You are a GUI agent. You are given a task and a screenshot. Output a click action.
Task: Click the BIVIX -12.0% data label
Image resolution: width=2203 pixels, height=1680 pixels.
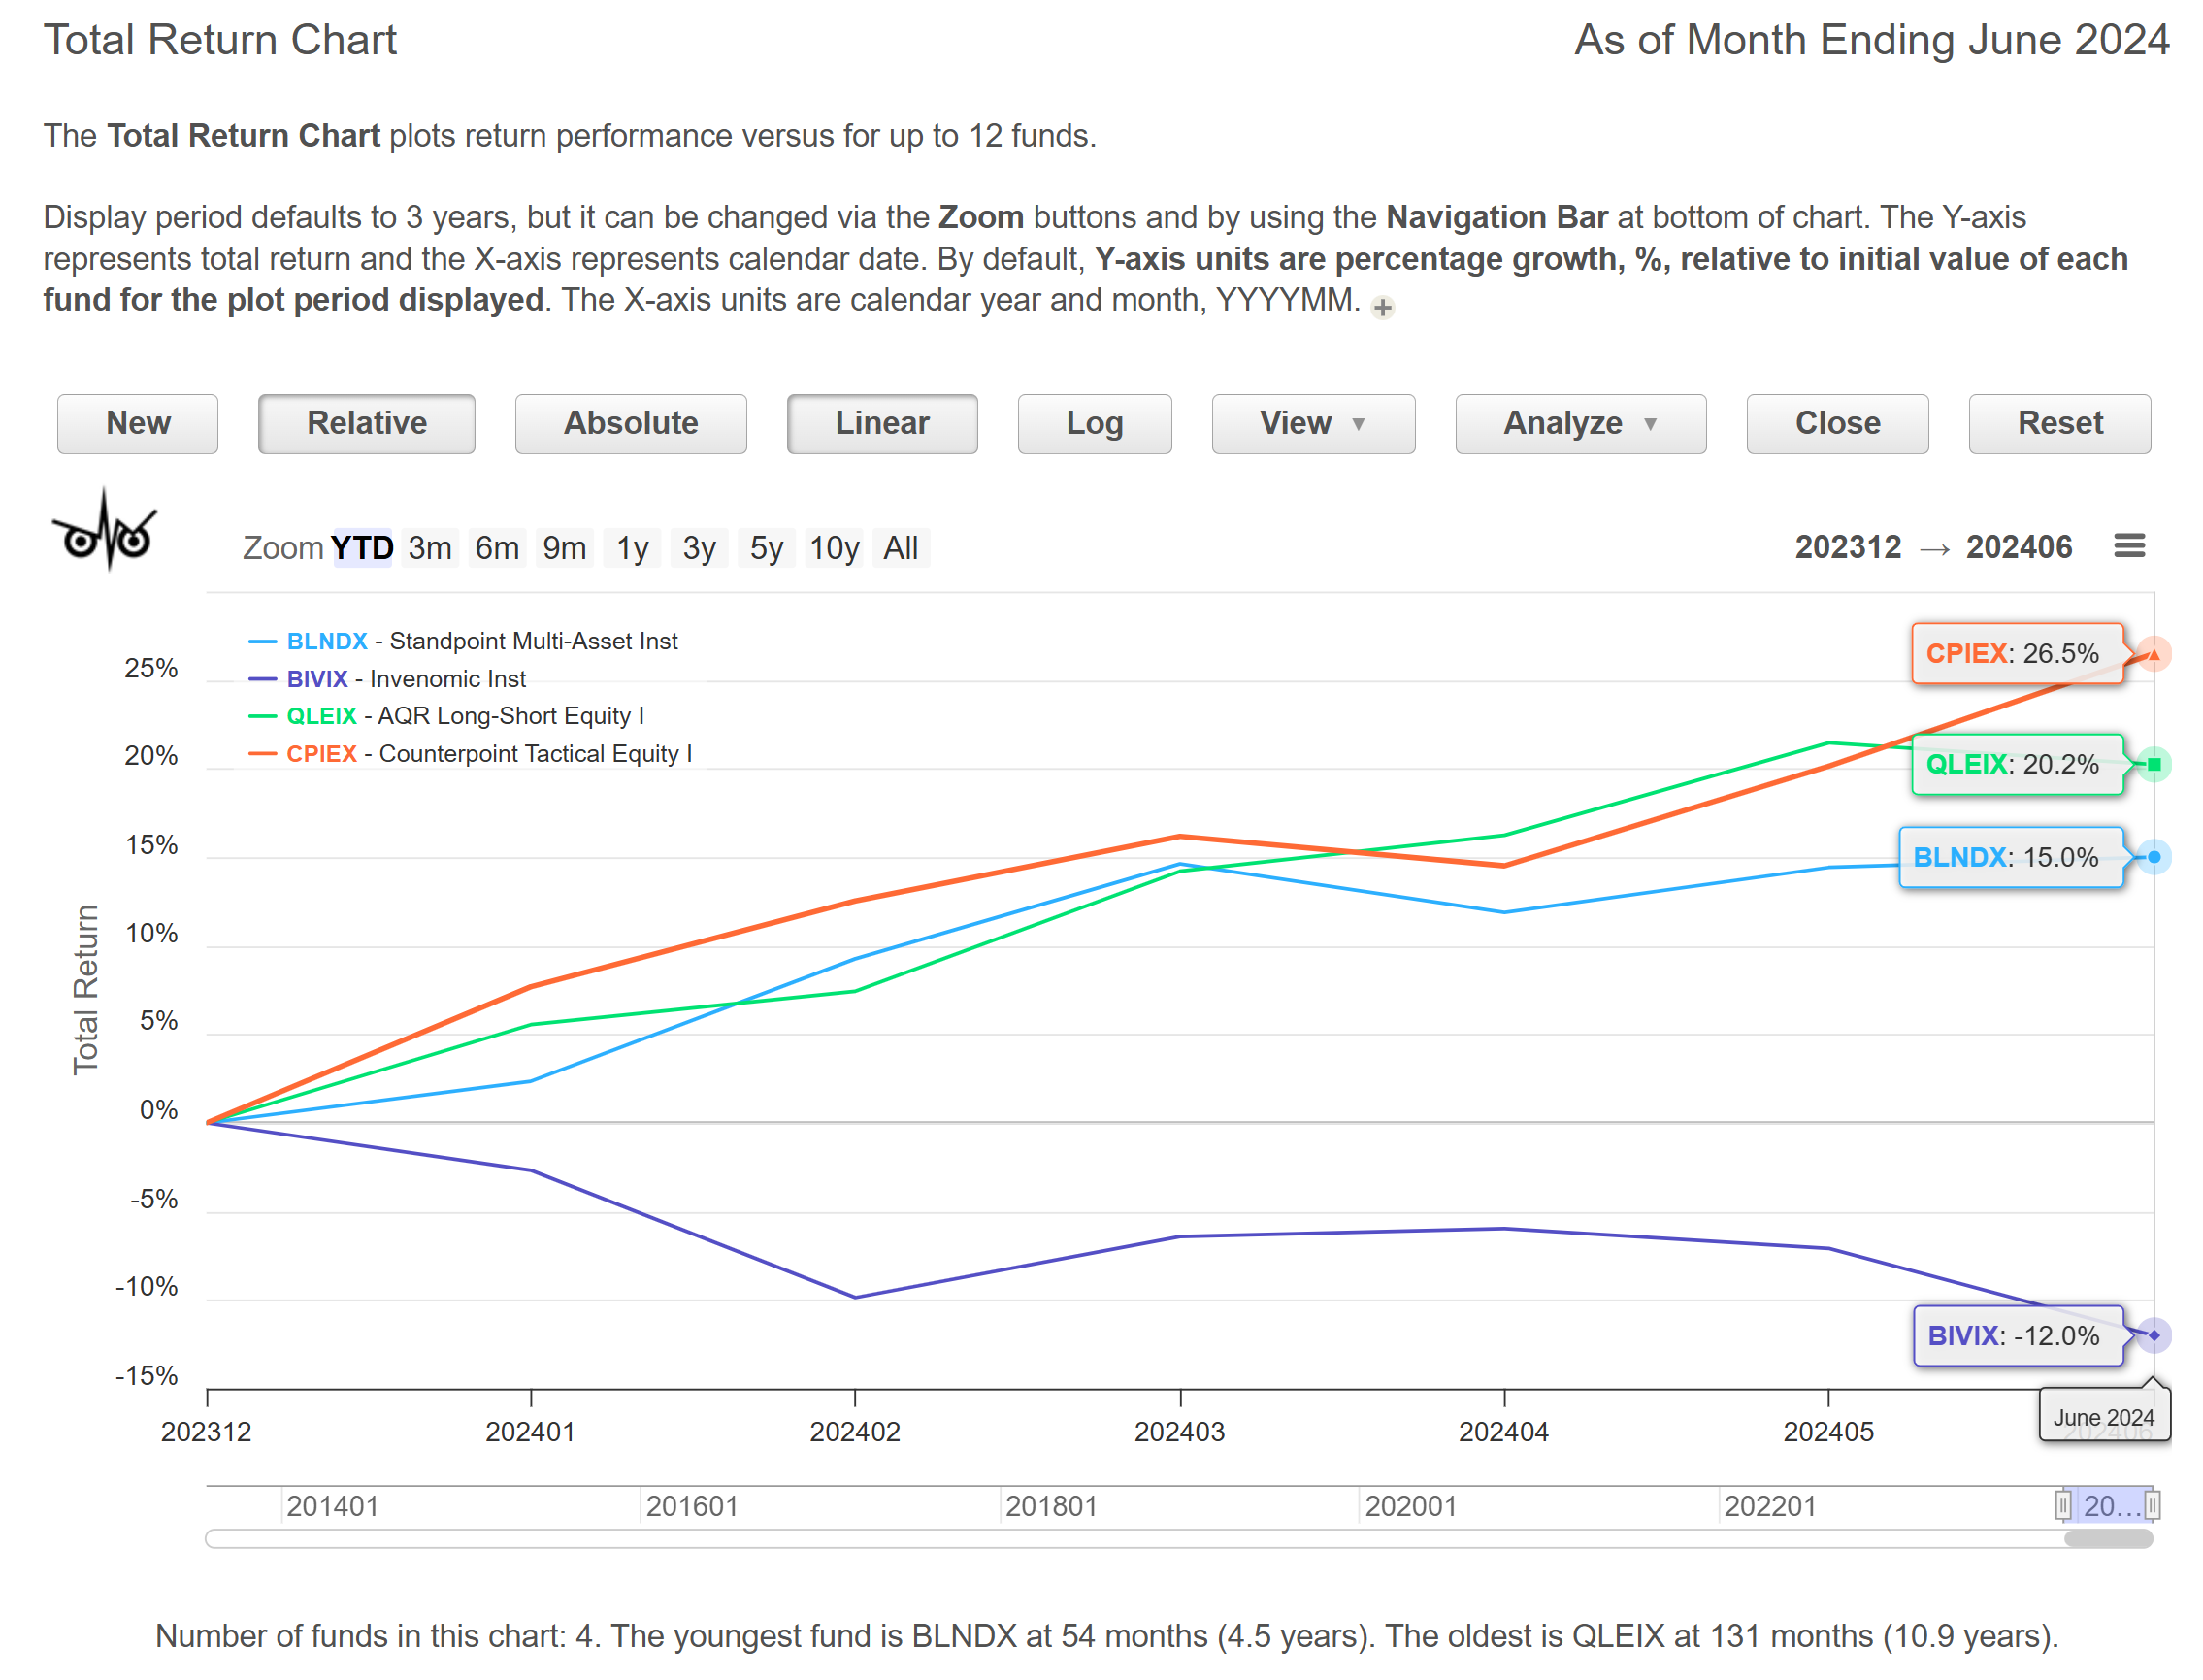pos(2019,1336)
